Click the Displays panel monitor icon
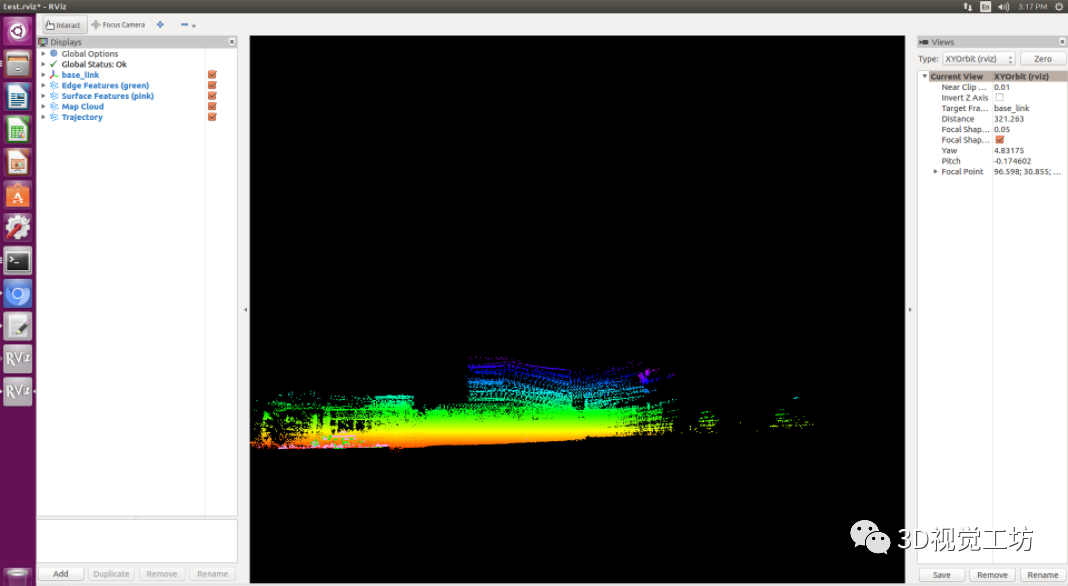The width and height of the screenshot is (1068, 586). (43, 42)
